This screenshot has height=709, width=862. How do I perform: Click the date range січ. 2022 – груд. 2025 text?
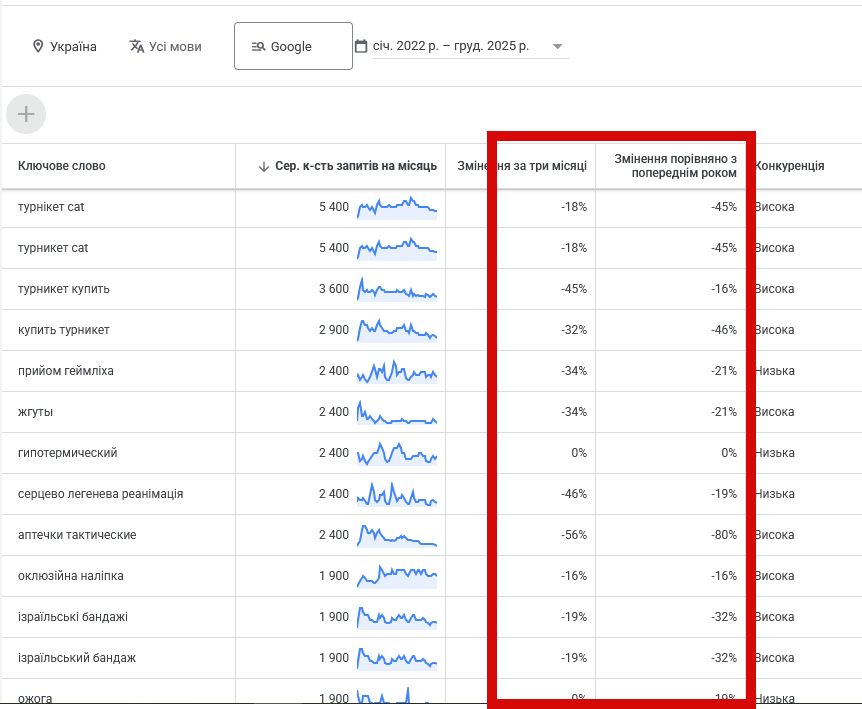point(451,47)
